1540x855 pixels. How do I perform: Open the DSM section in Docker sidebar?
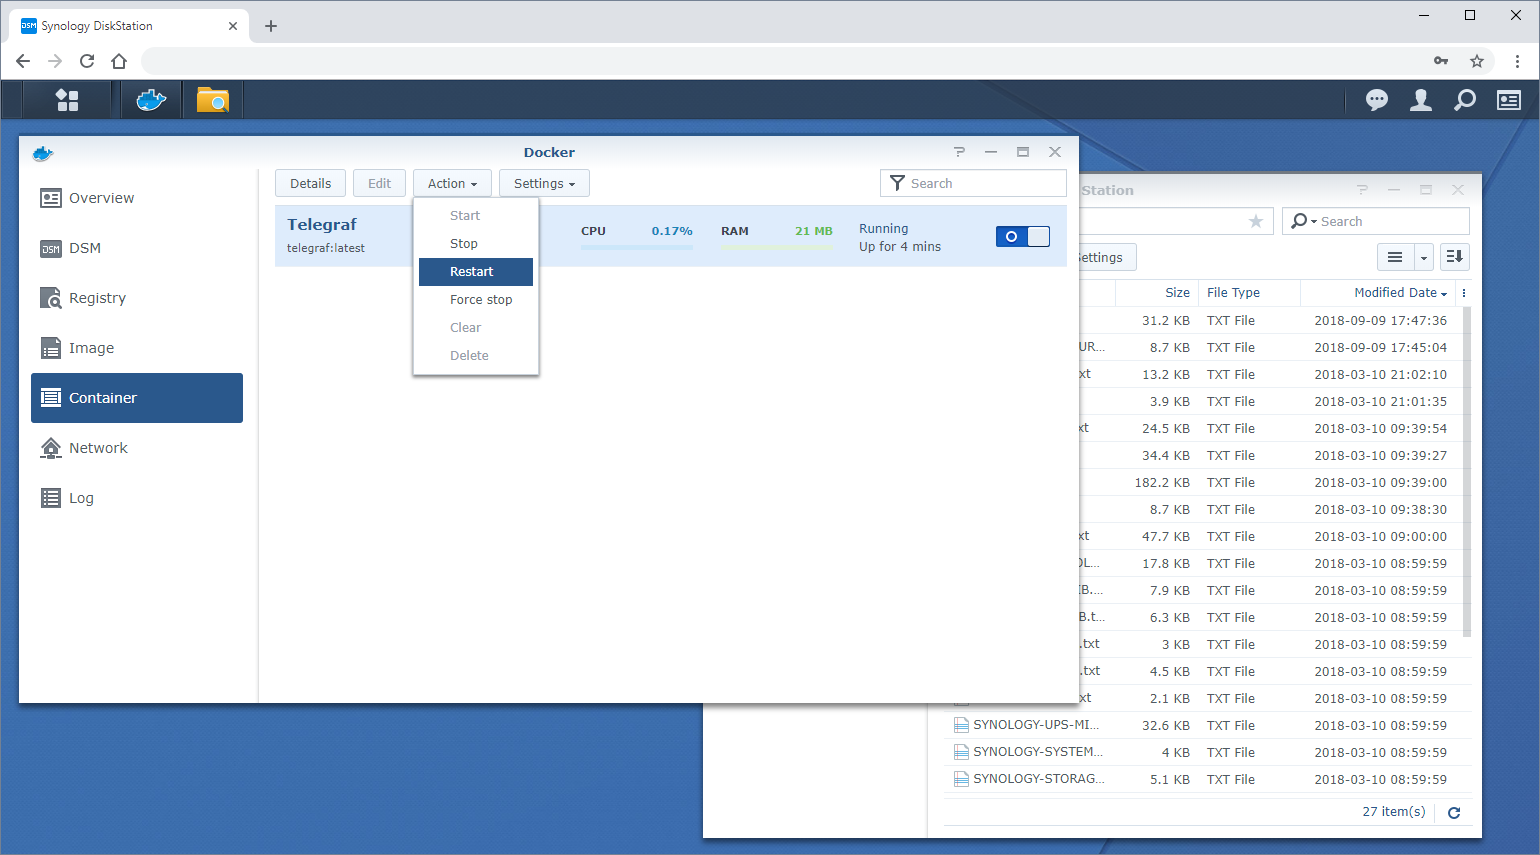pyautogui.click(x=137, y=248)
